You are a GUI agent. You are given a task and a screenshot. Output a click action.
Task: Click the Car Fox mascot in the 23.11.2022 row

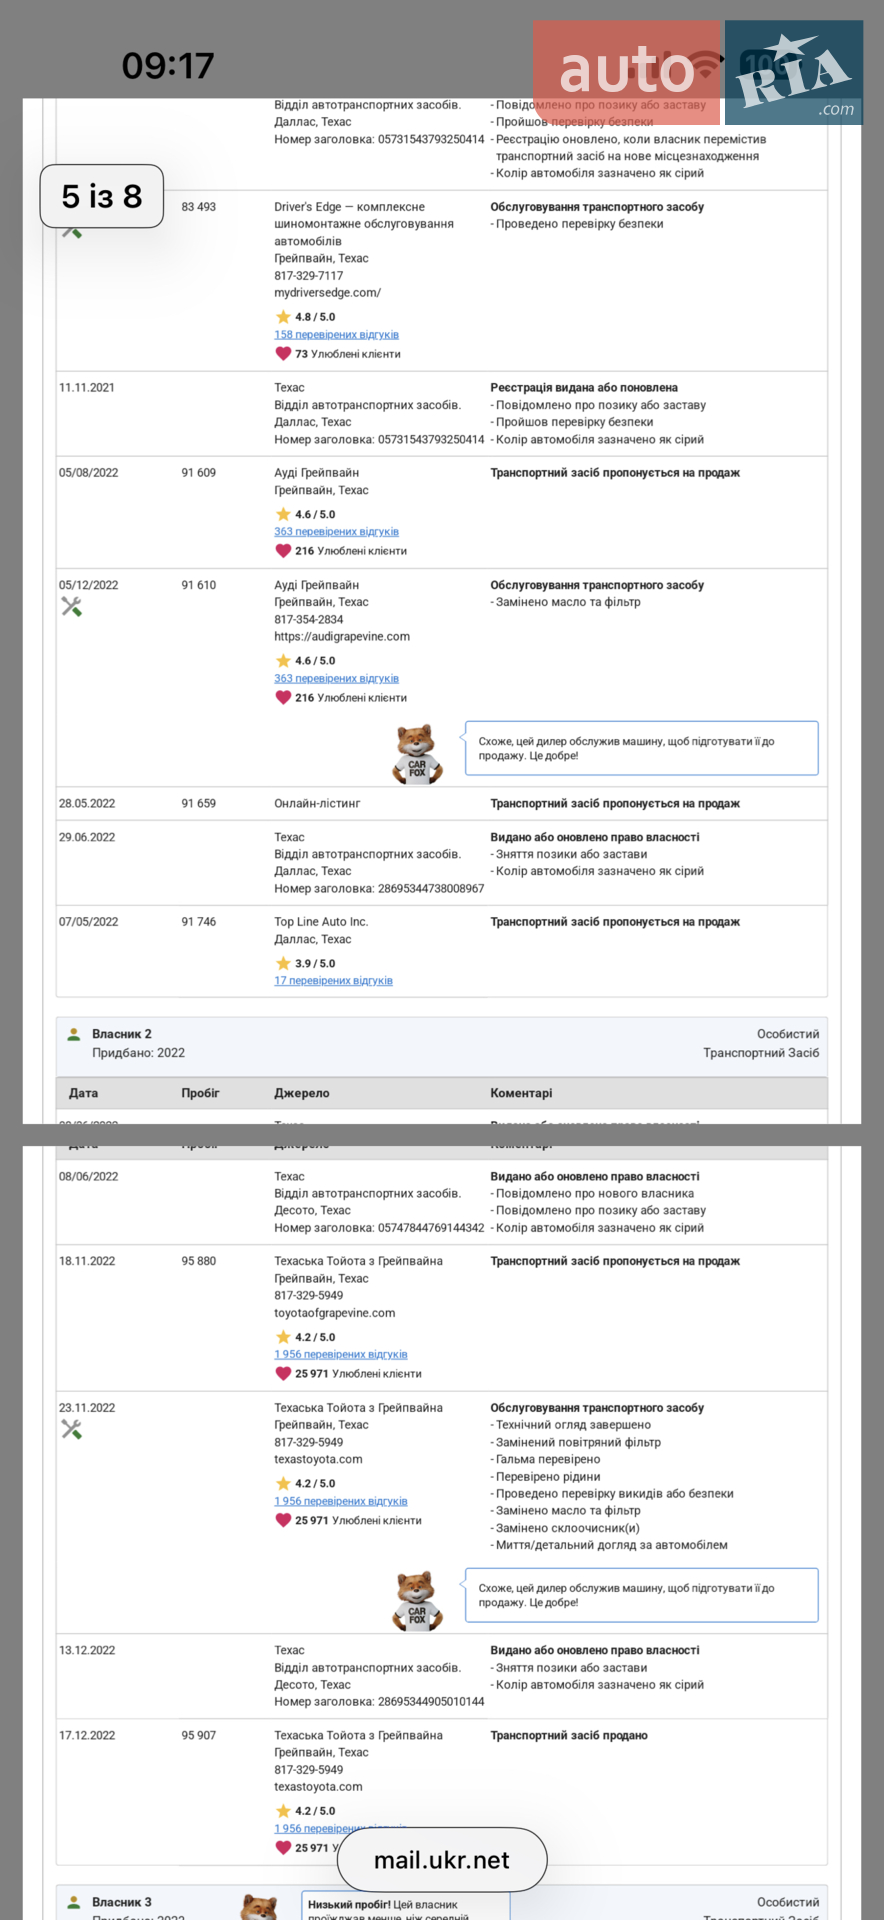417,1601
